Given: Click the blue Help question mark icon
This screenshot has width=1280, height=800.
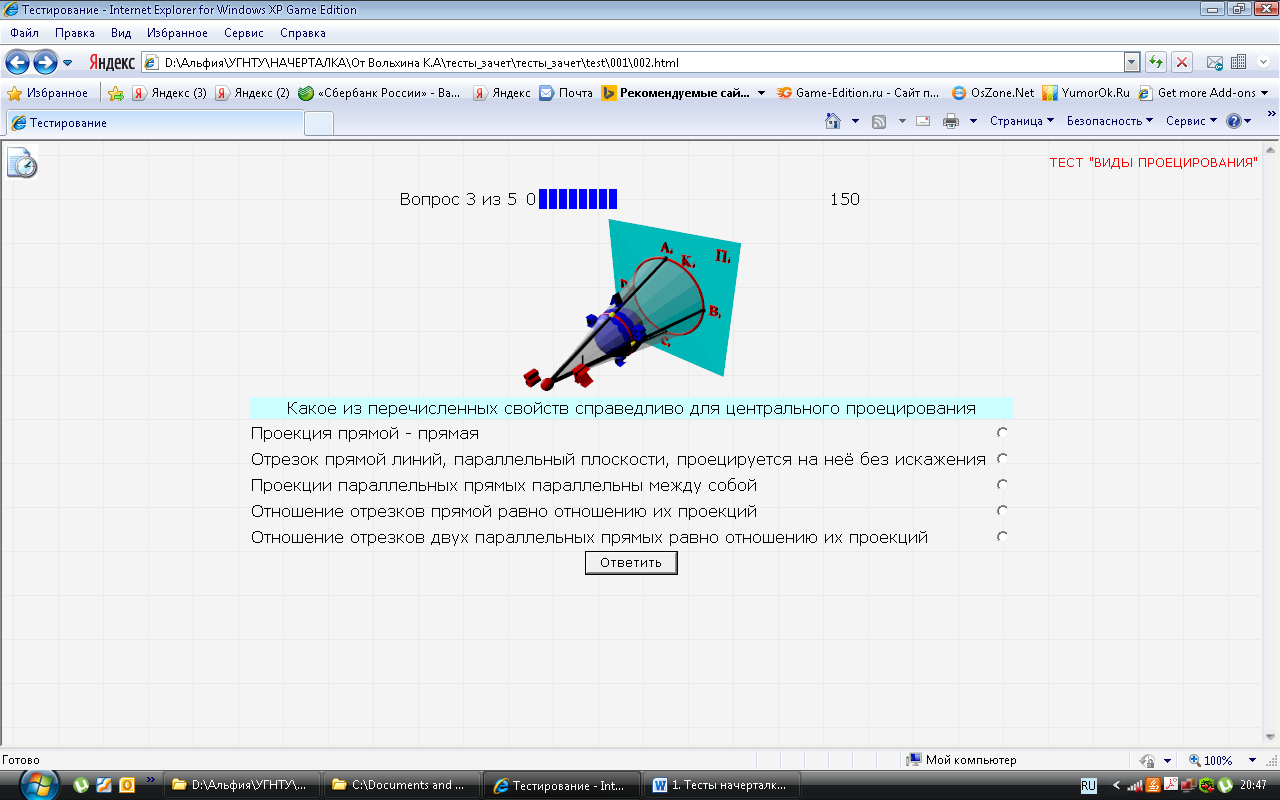Looking at the screenshot, I should point(1234,121).
